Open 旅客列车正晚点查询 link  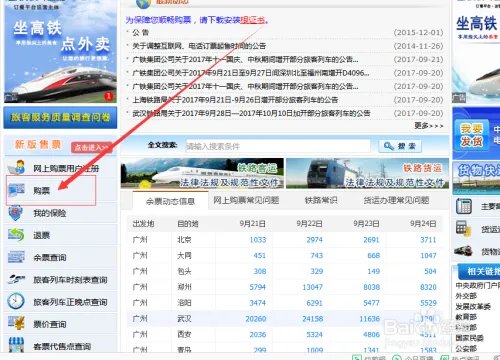pos(70,302)
